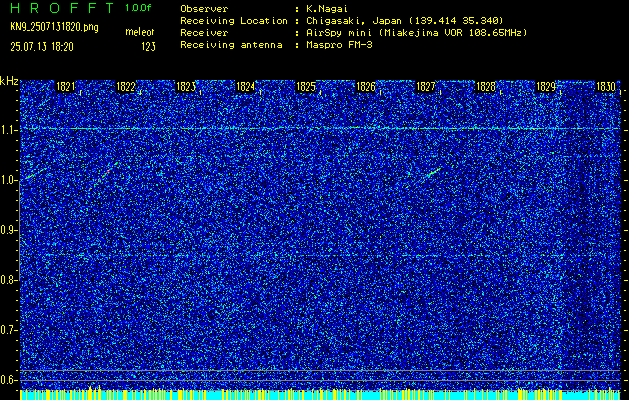Select the Maspro FM-3 antenna text

click(x=339, y=45)
